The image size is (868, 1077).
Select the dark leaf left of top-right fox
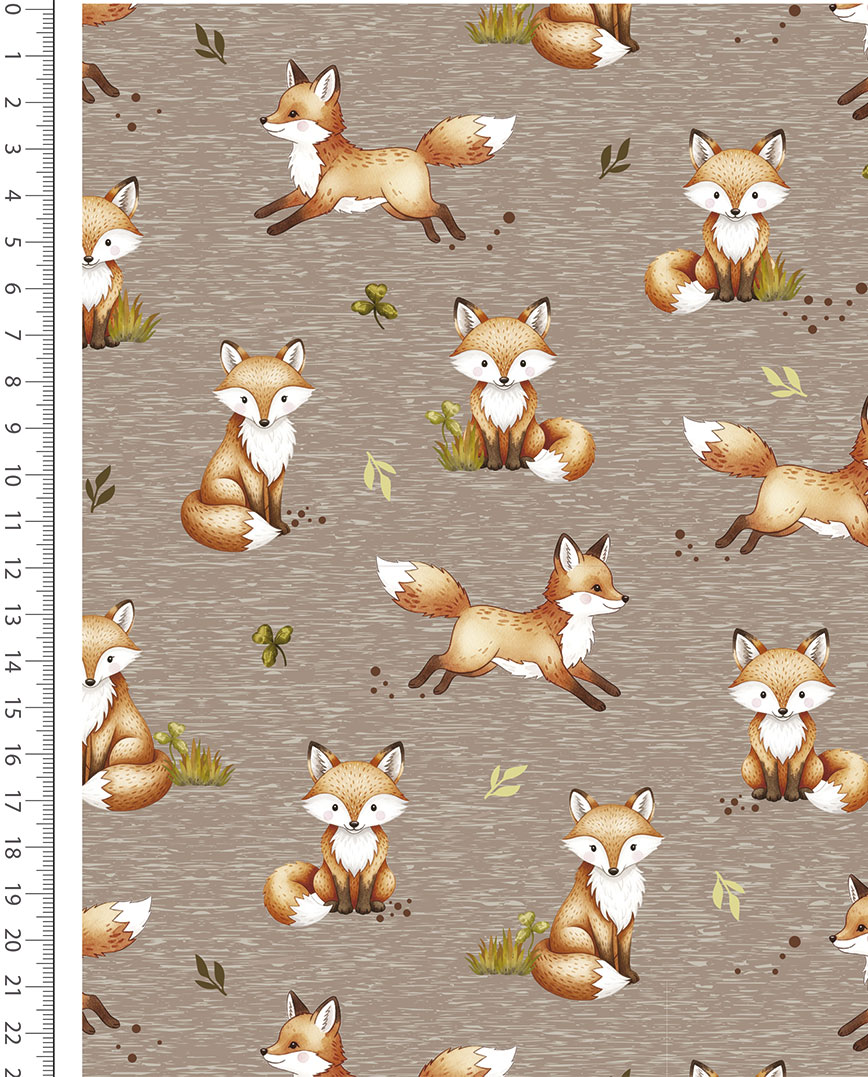614,158
